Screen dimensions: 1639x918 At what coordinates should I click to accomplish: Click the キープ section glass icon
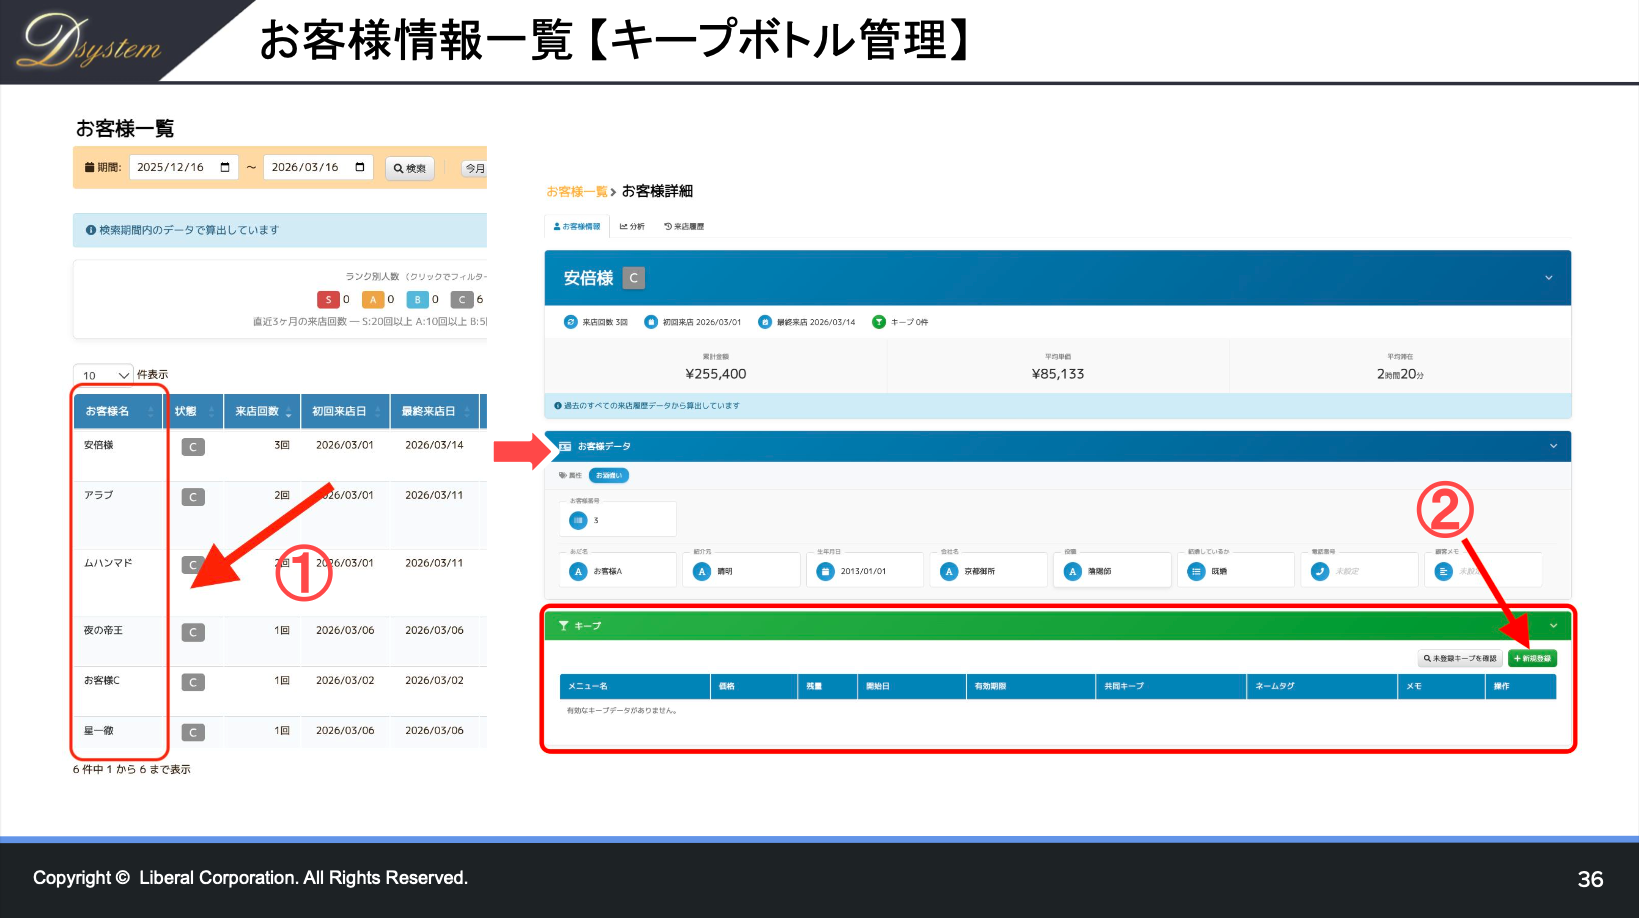[x=564, y=626]
